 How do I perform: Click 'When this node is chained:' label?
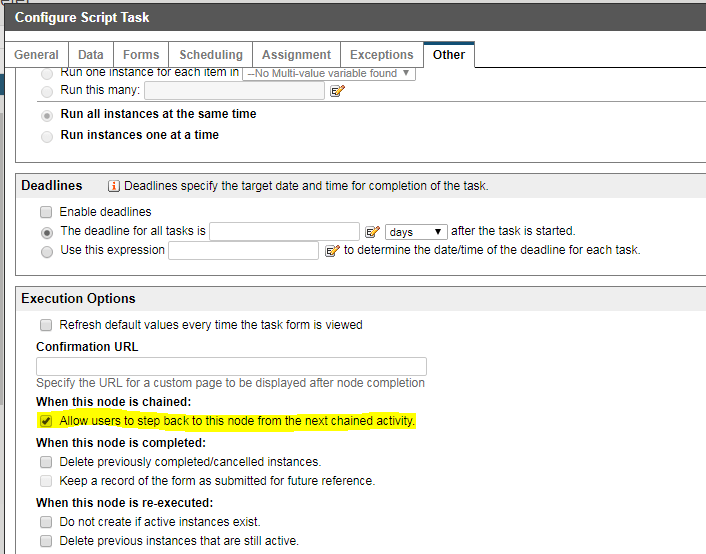point(113,401)
